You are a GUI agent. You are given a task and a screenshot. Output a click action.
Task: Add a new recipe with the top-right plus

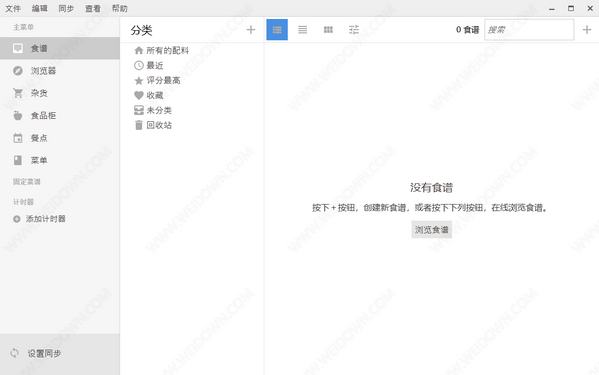pyautogui.click(x=587, y=29)
